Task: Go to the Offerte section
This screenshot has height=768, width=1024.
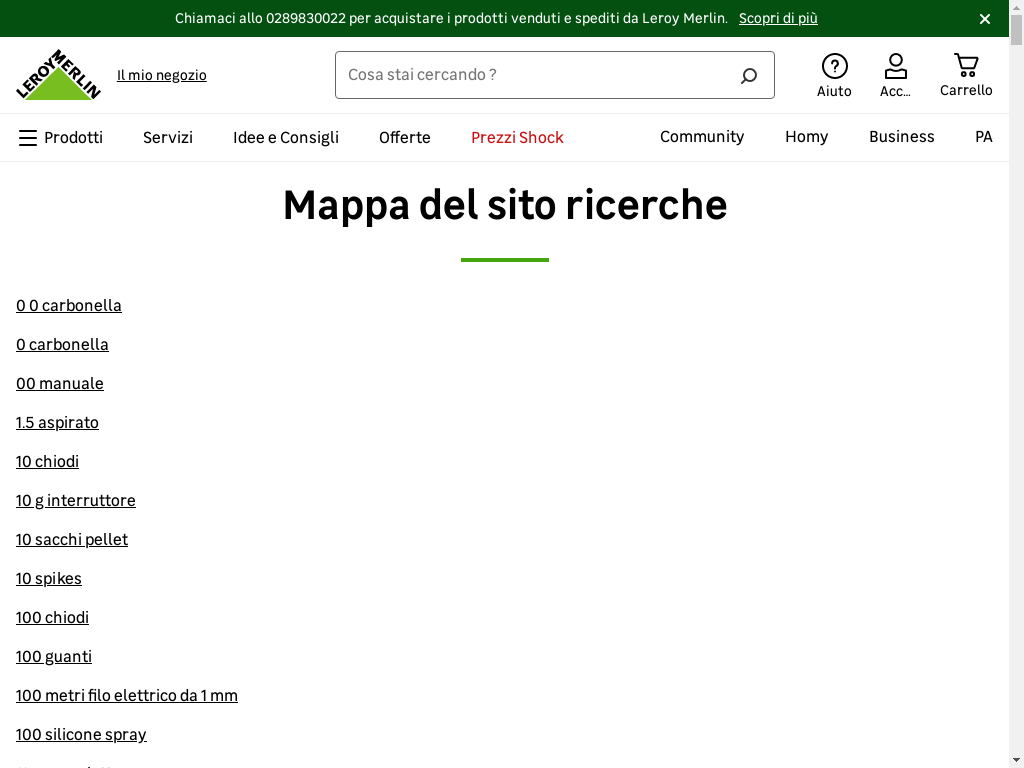Action: (405, 138)
